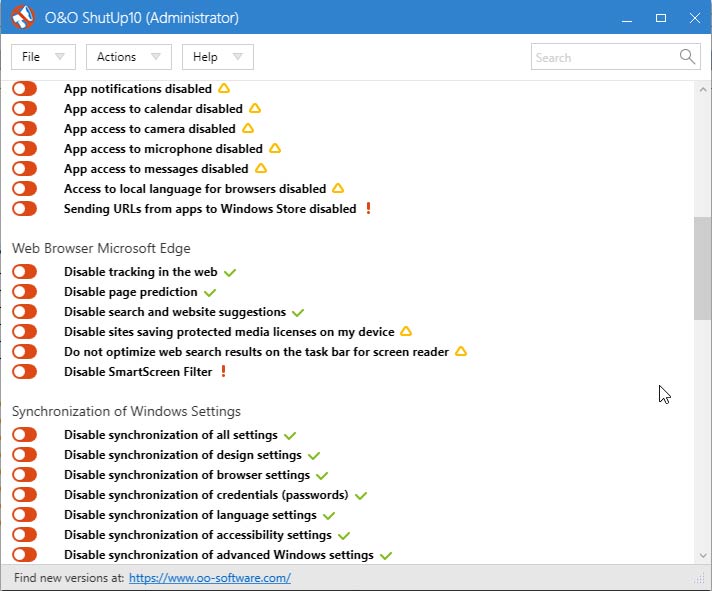Toggle the protected media licenses switch
The image size is (712, 591).
pos(25,331)
